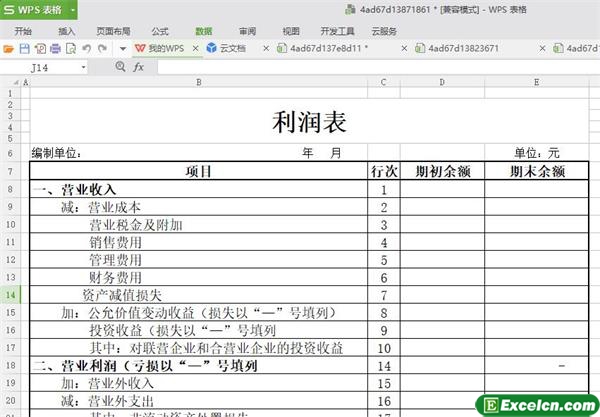Select column D header
Viewport: 600px width, 417px height.
tap(442, 82)
